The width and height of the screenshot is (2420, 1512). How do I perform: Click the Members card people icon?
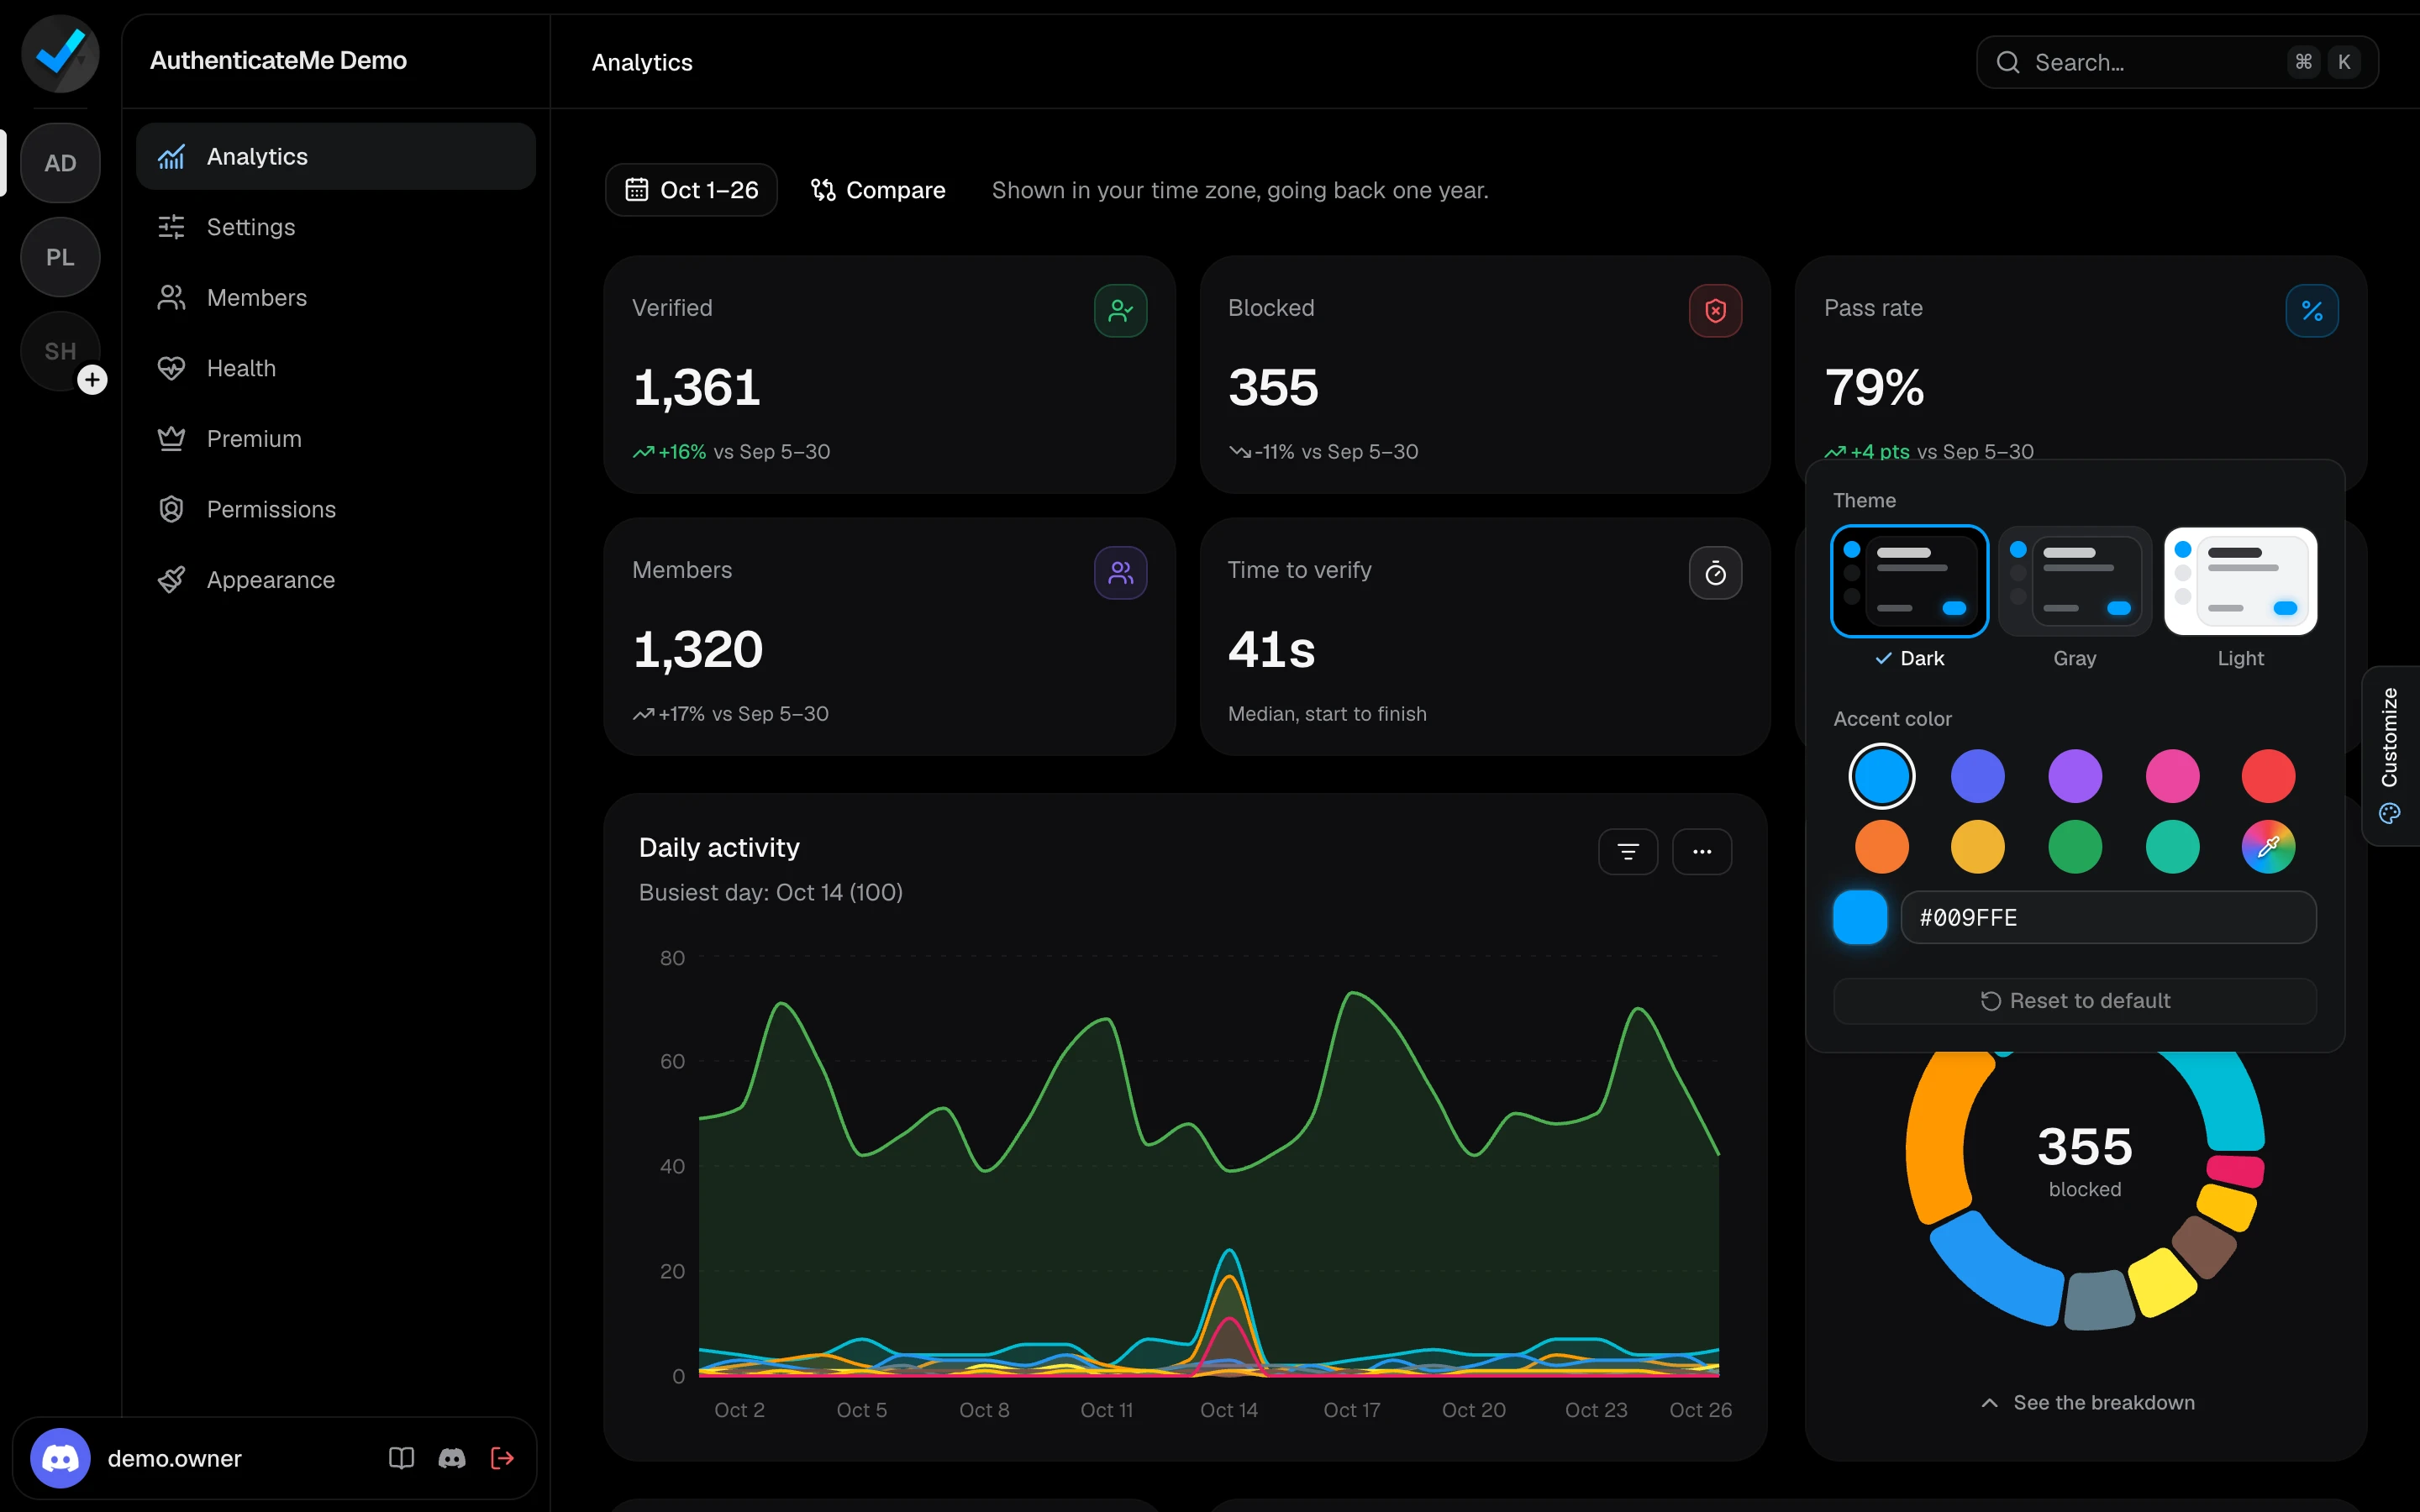1120,573
